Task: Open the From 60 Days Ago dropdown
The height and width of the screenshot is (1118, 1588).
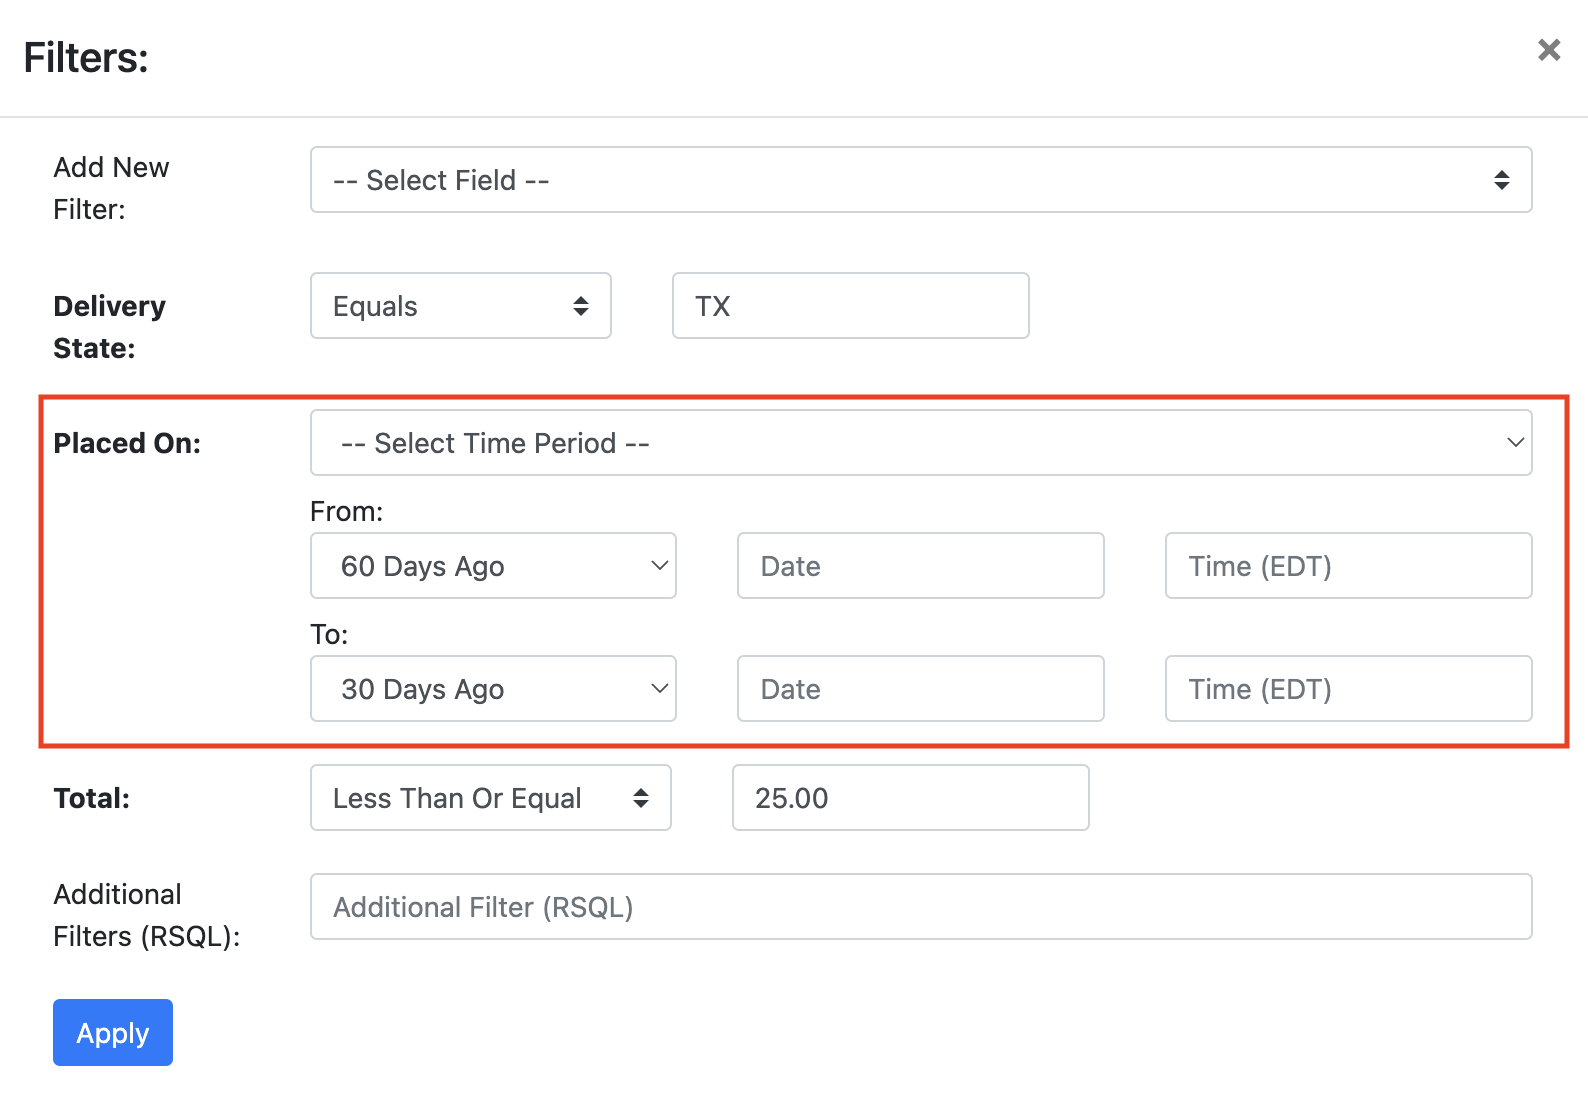Action: (x=494, y=566)
